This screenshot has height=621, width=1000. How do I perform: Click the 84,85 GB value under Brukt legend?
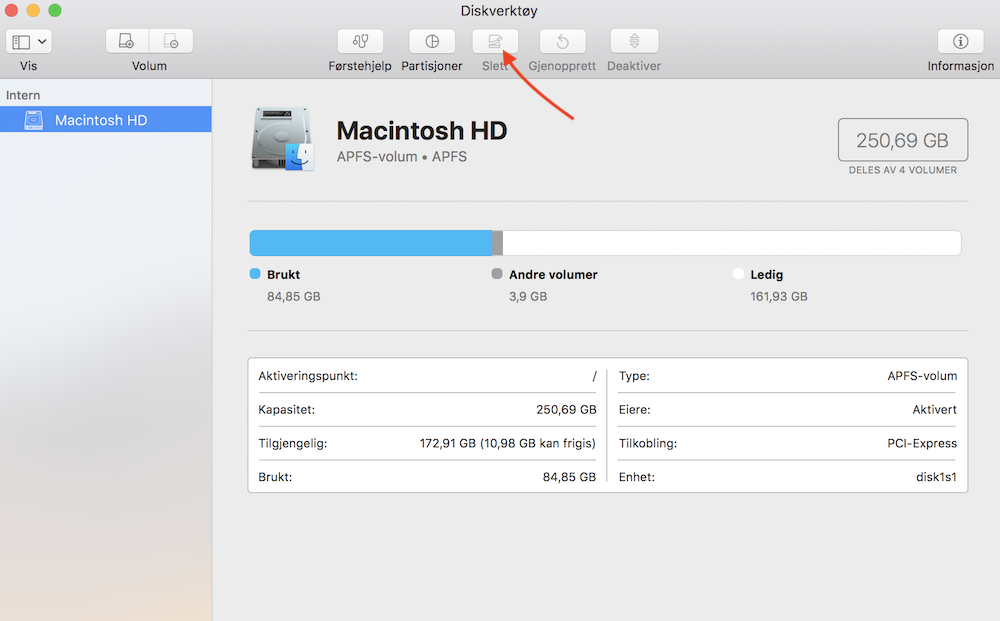pyautogui.click(x=293, y=296)
